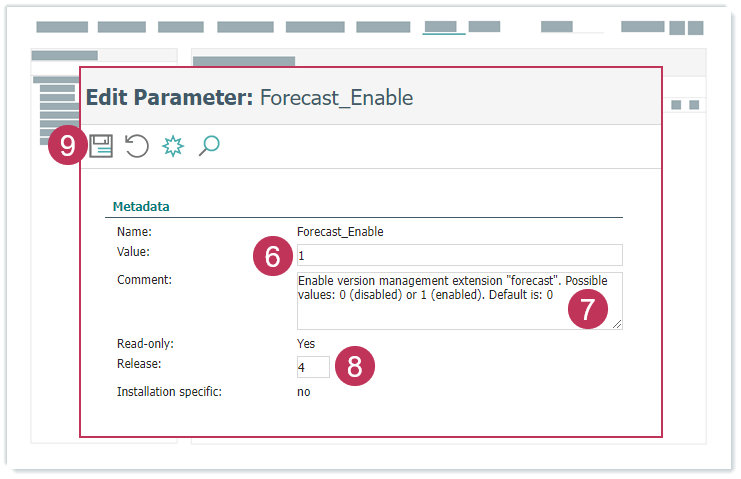Click the Release field label
The height and width of the screenshot is (479, 741).
(139, 363)
